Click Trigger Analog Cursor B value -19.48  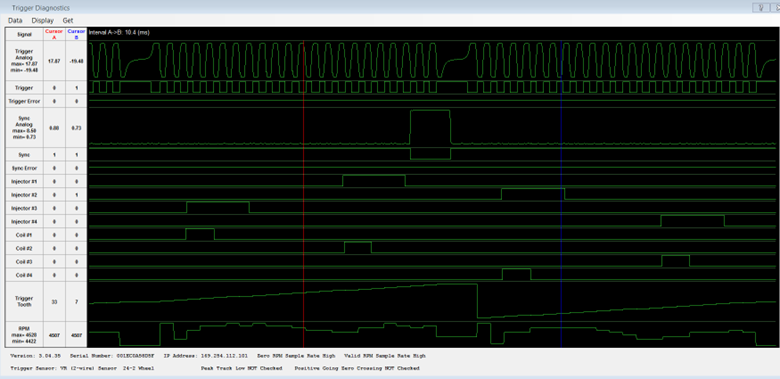[76, 61]
